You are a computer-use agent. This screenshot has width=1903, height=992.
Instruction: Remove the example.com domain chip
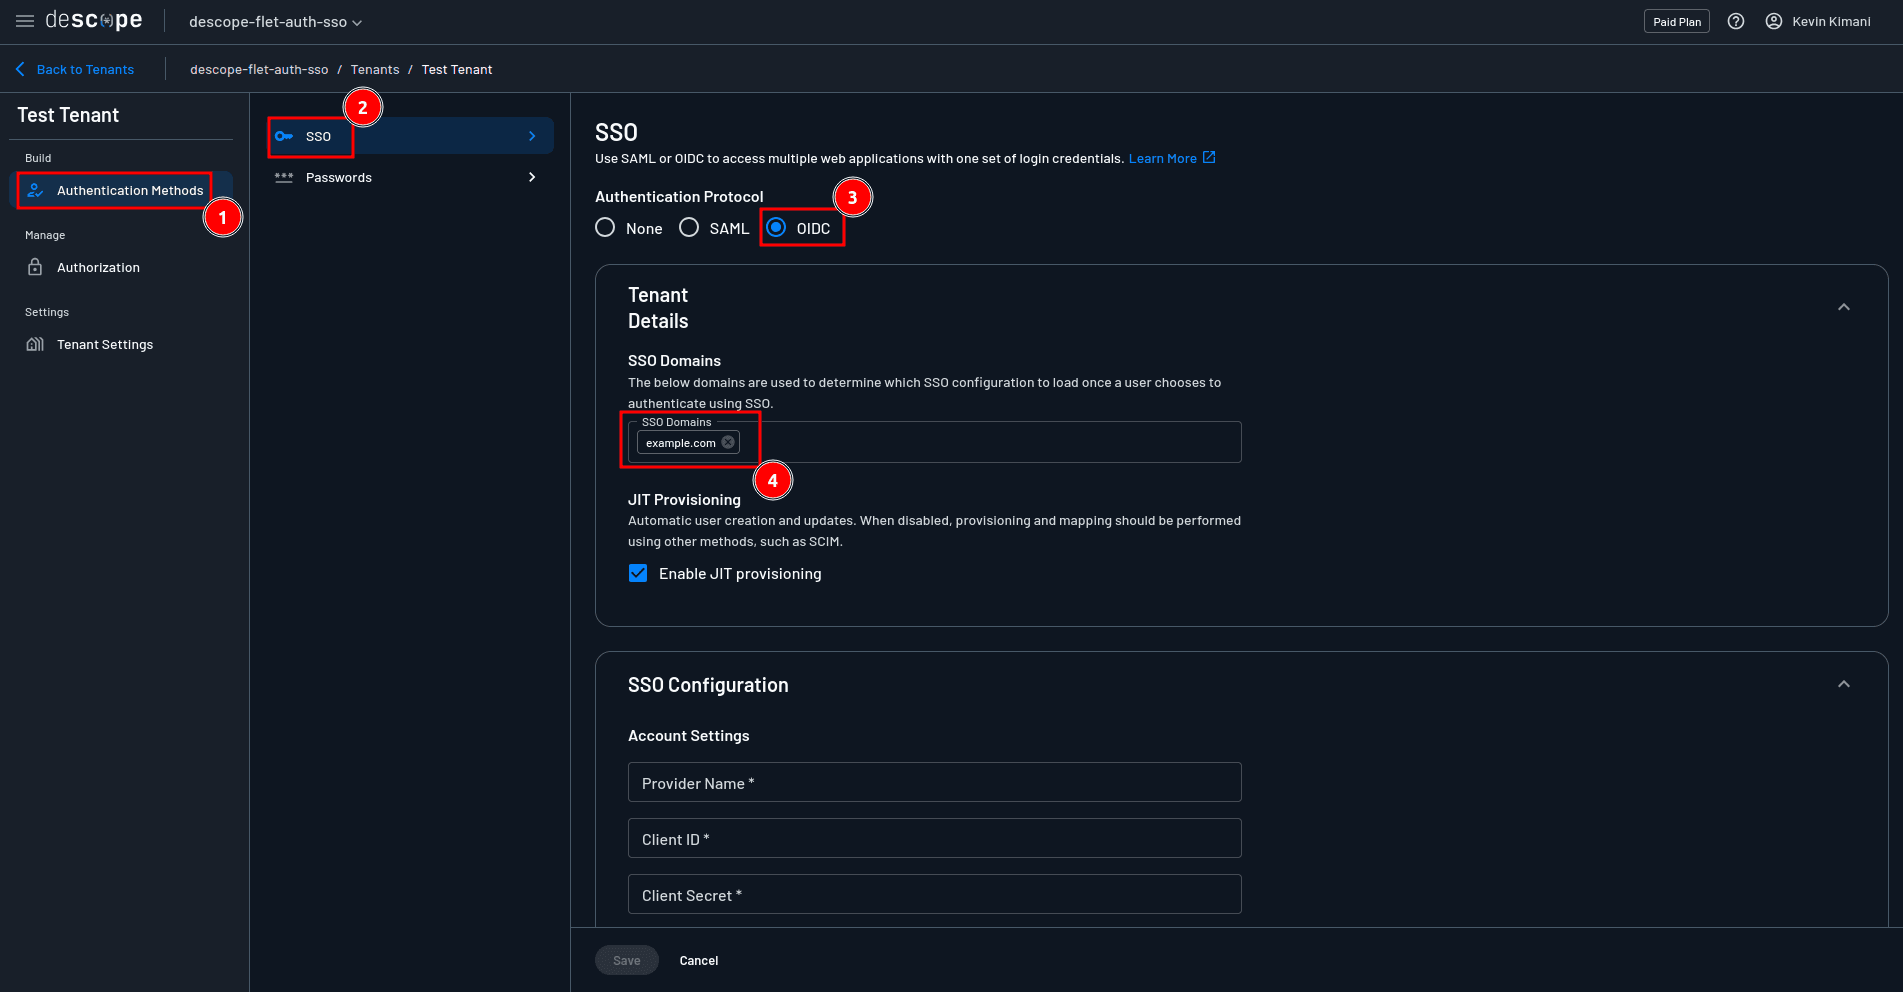[728, 442]
